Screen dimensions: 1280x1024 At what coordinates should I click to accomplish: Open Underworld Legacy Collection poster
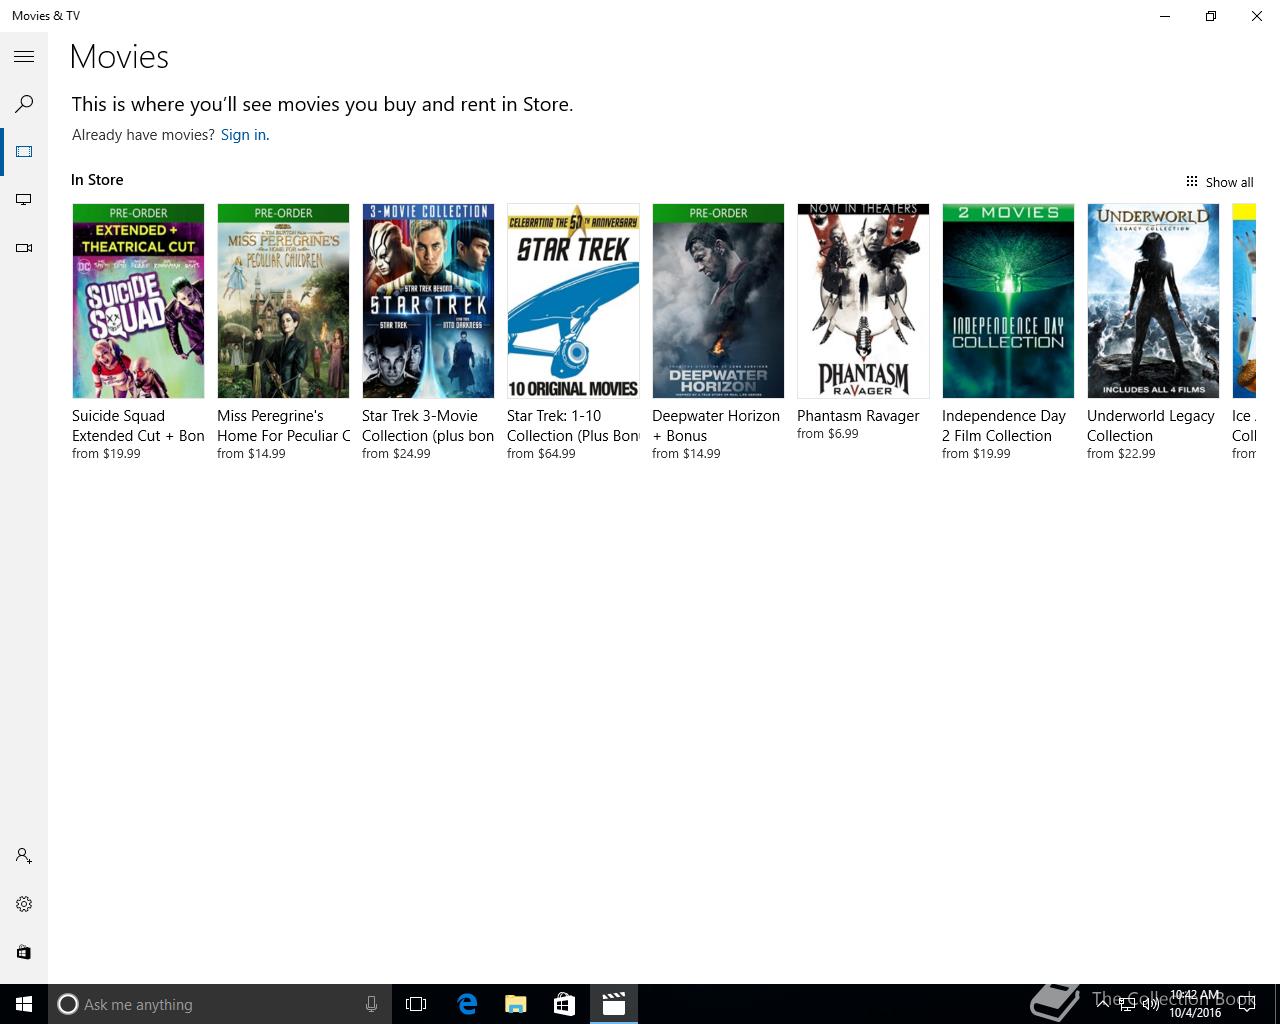click(x=1153, y=301)
